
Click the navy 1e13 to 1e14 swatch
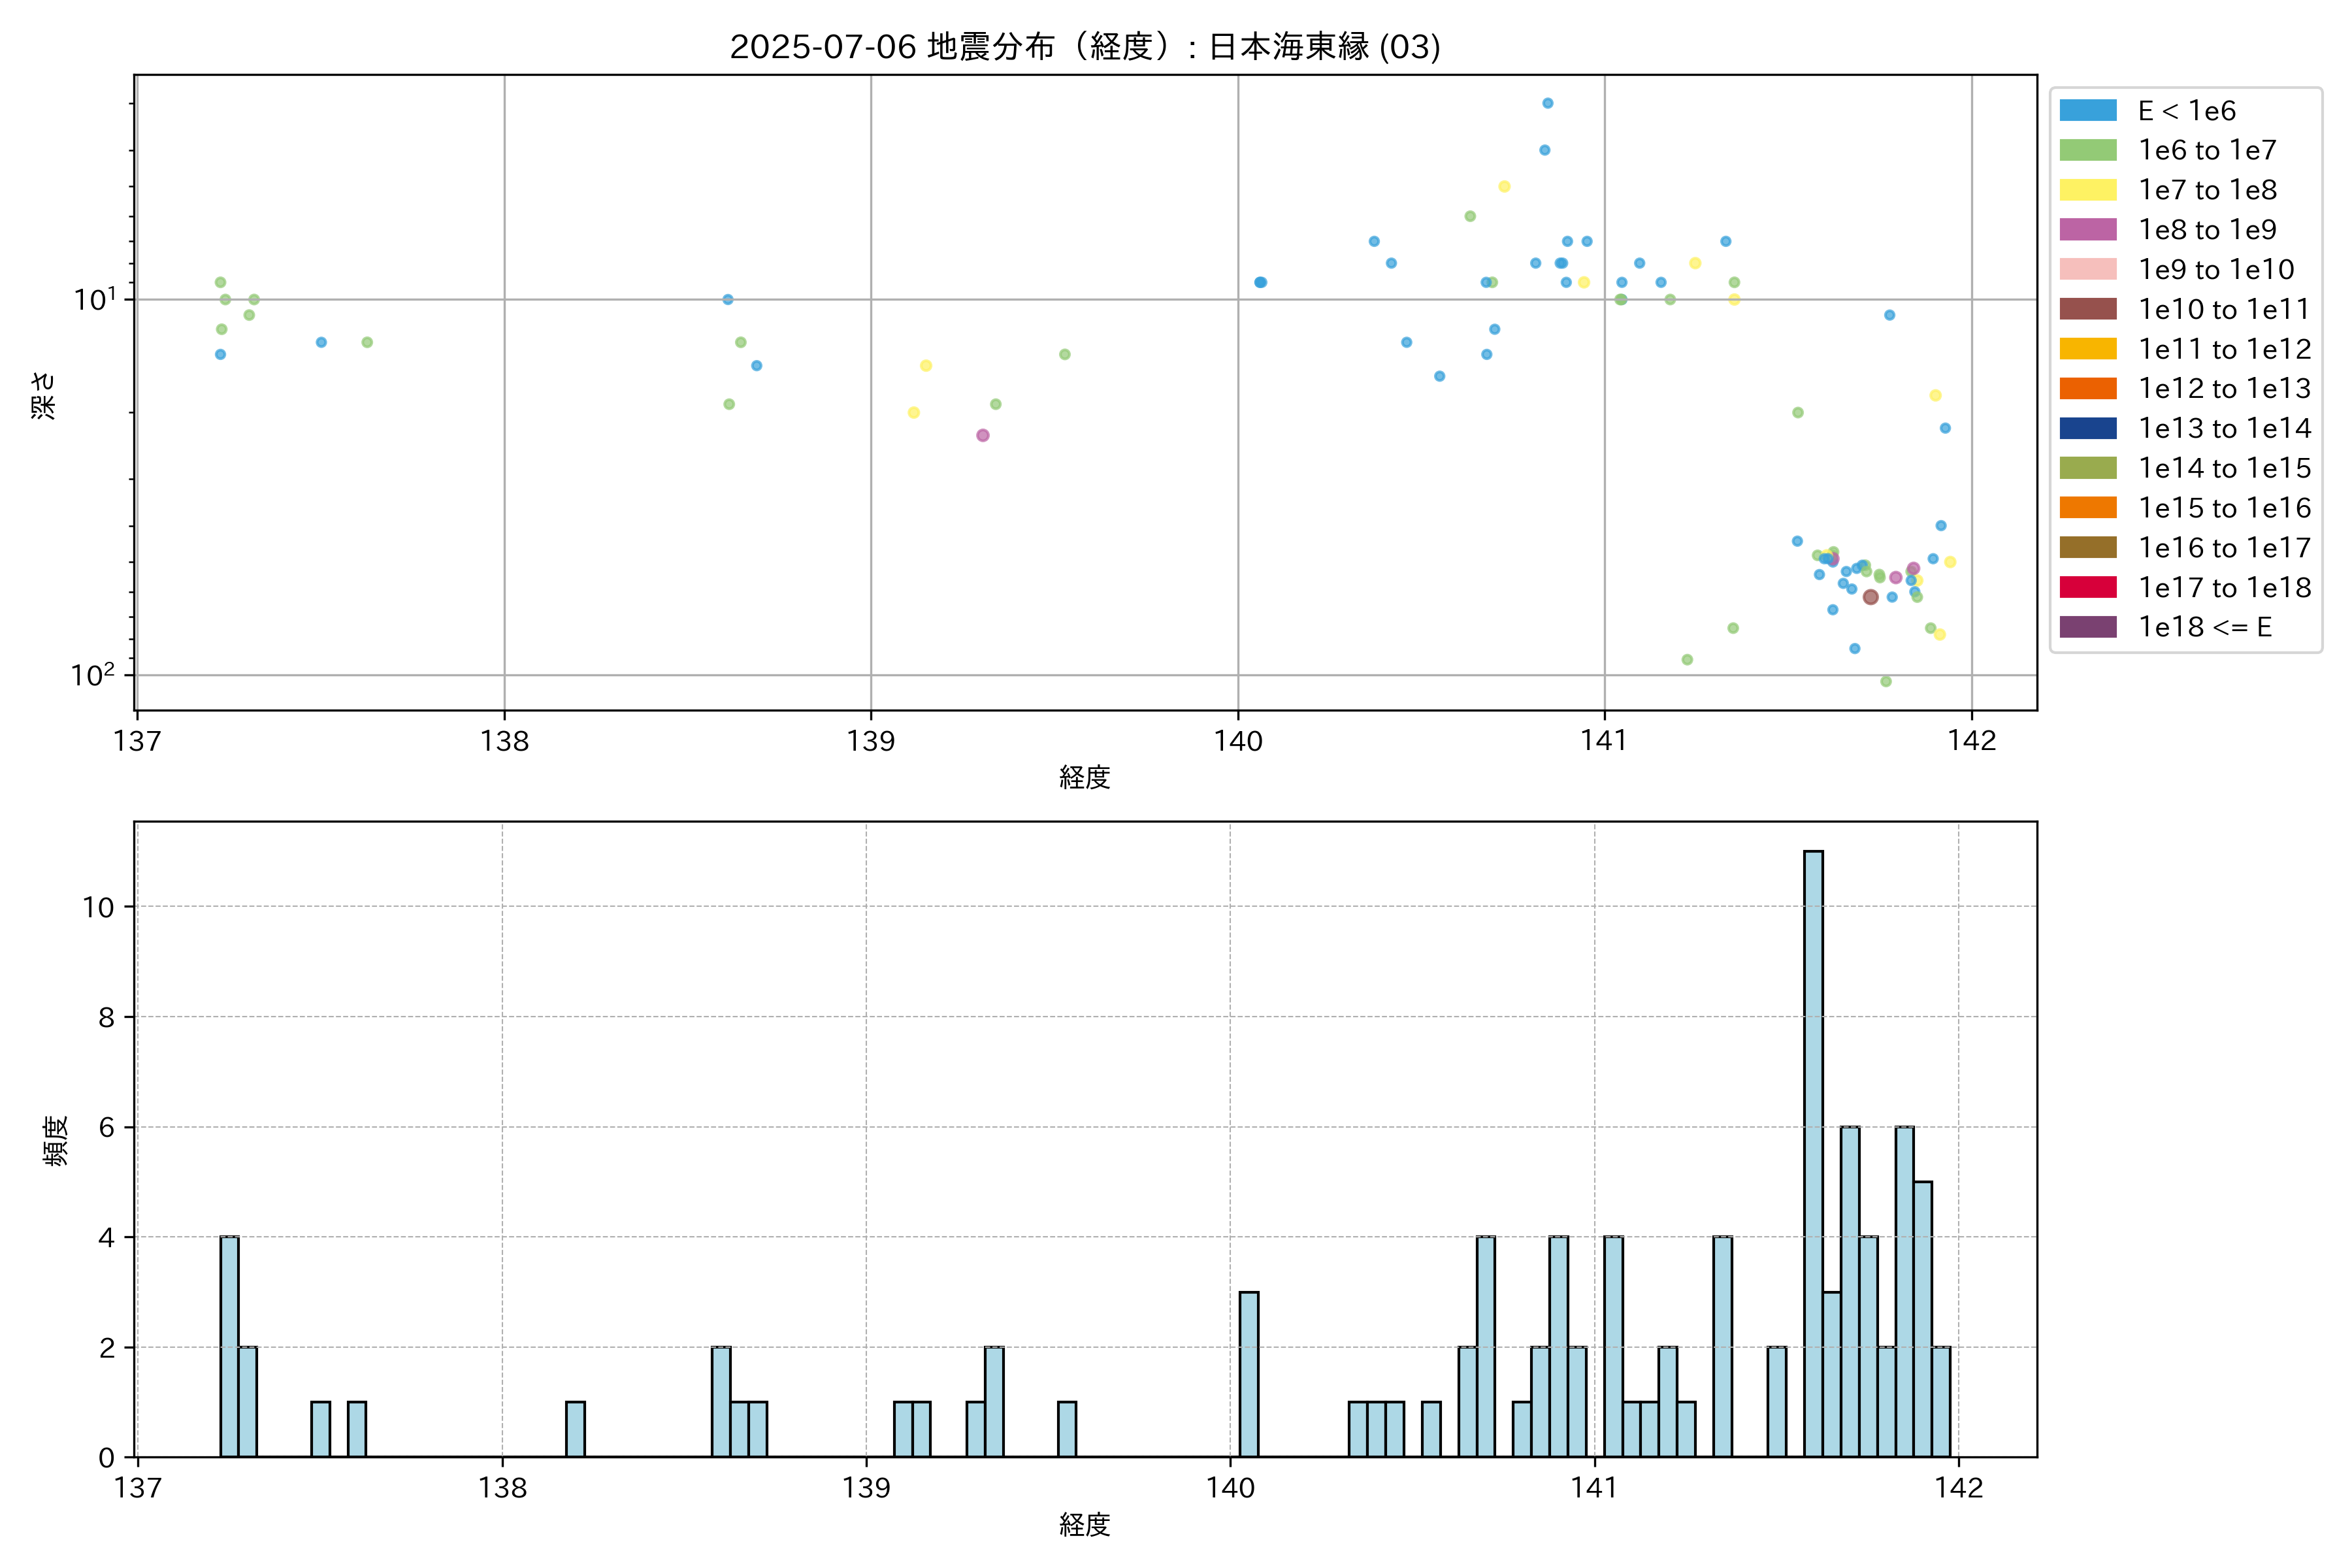2087,428
